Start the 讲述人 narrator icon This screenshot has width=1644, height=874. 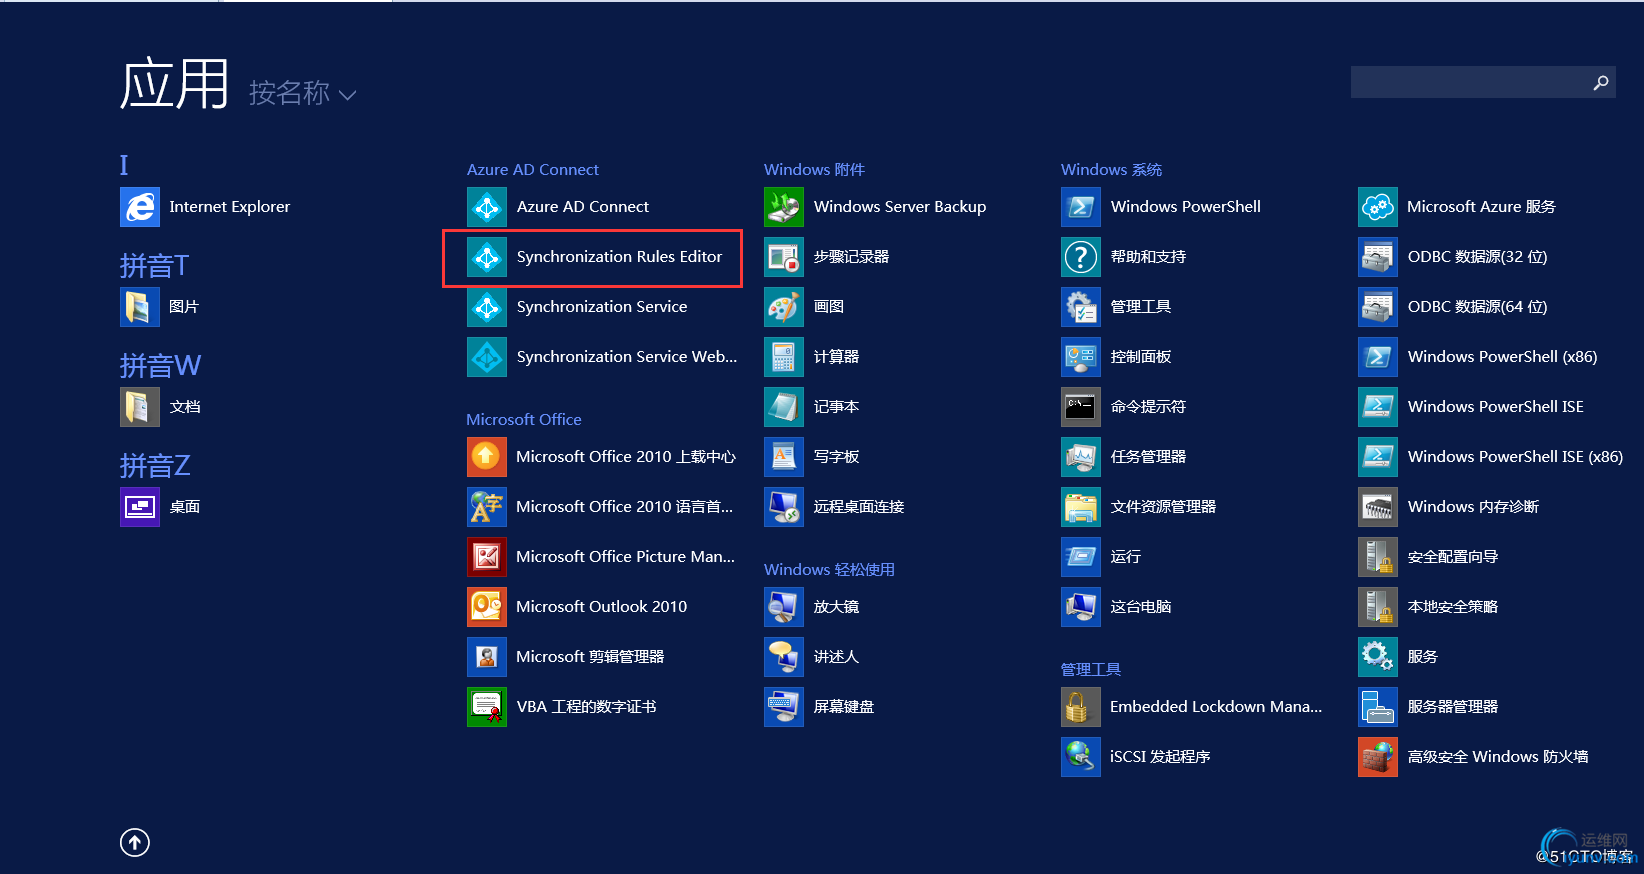click(x=784, y=657)
